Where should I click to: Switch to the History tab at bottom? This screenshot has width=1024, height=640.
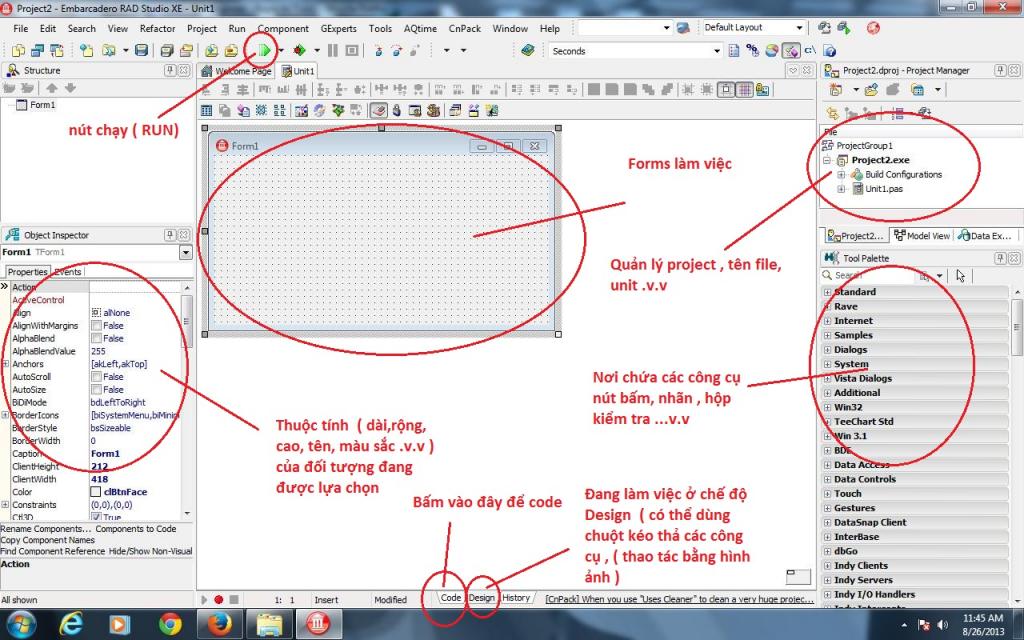click(516, 598)
